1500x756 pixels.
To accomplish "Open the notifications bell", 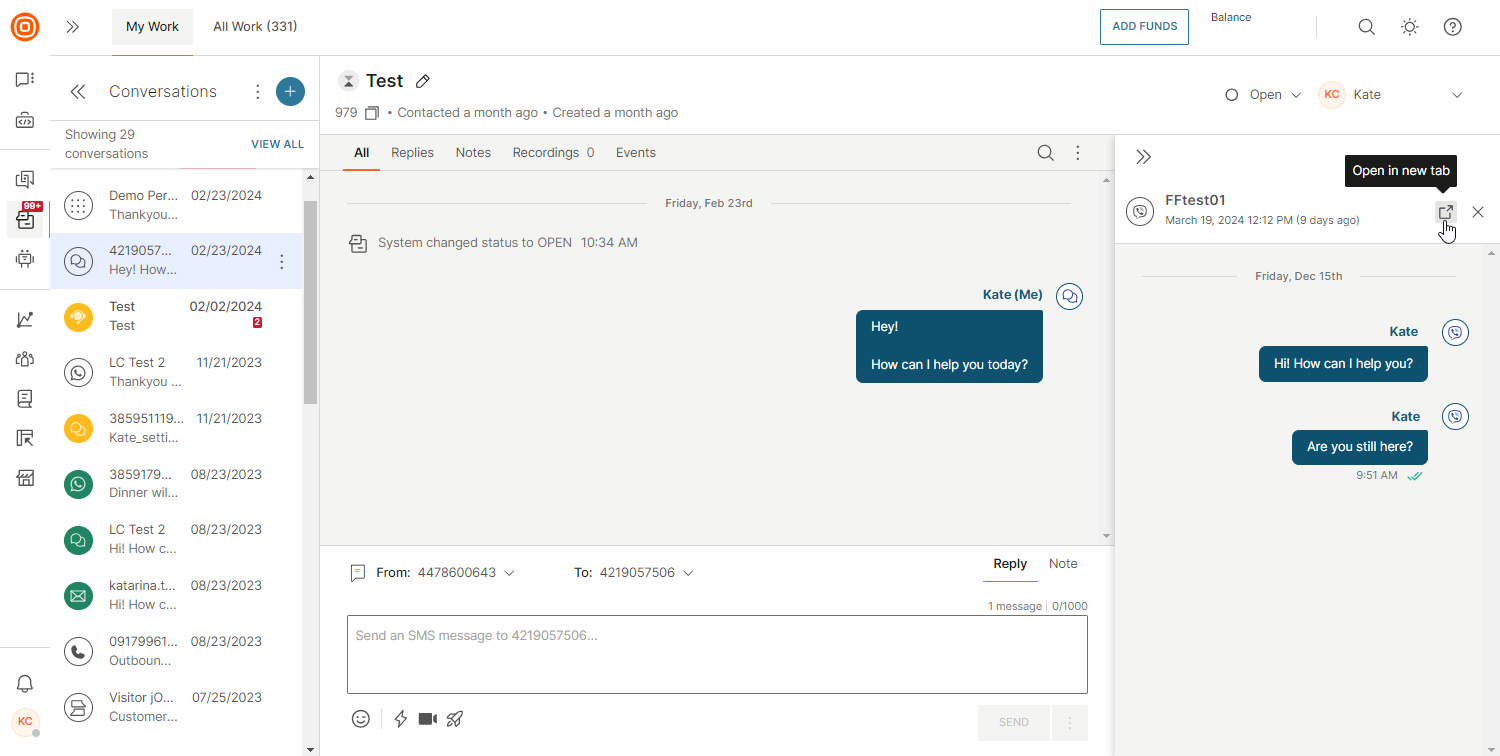I will (x=25, y=684).
